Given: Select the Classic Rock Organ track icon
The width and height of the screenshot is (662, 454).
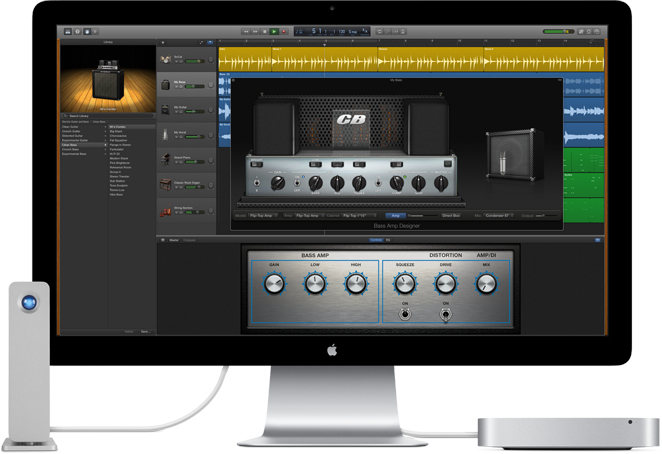Looking at the screenshot, I should click(x=166, y=184).
